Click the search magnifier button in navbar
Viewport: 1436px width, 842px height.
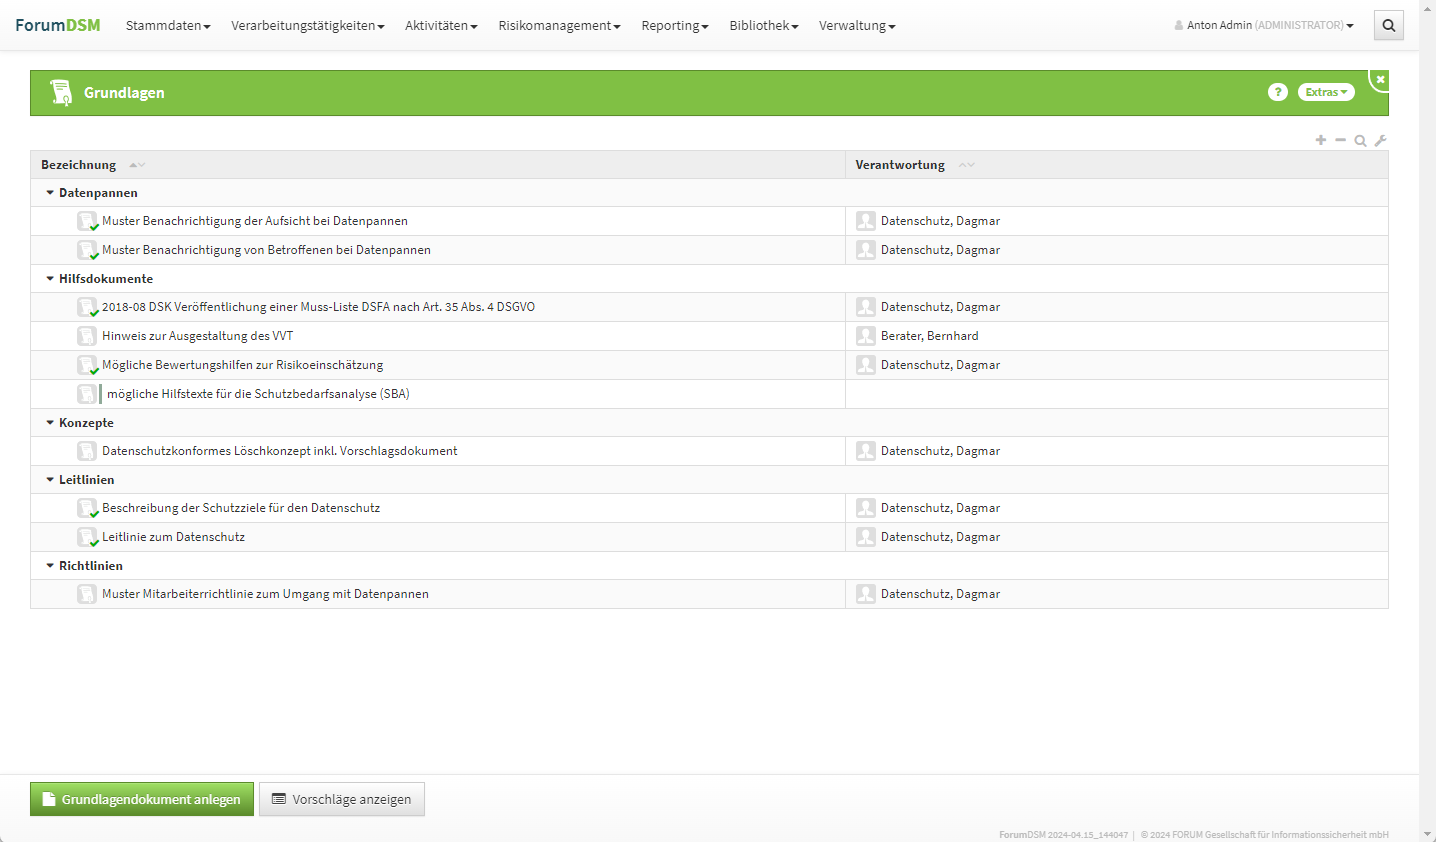(1388, 26)
